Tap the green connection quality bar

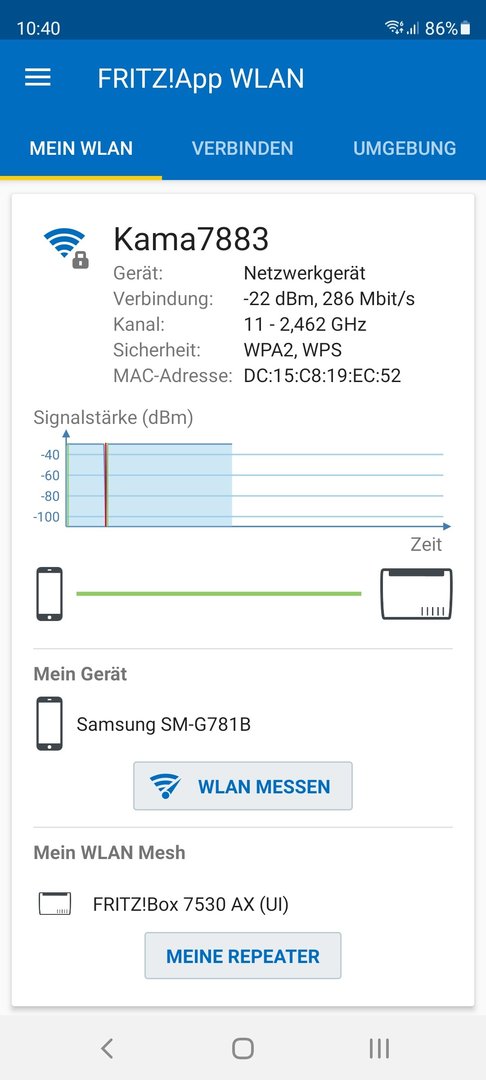[218, 593]
